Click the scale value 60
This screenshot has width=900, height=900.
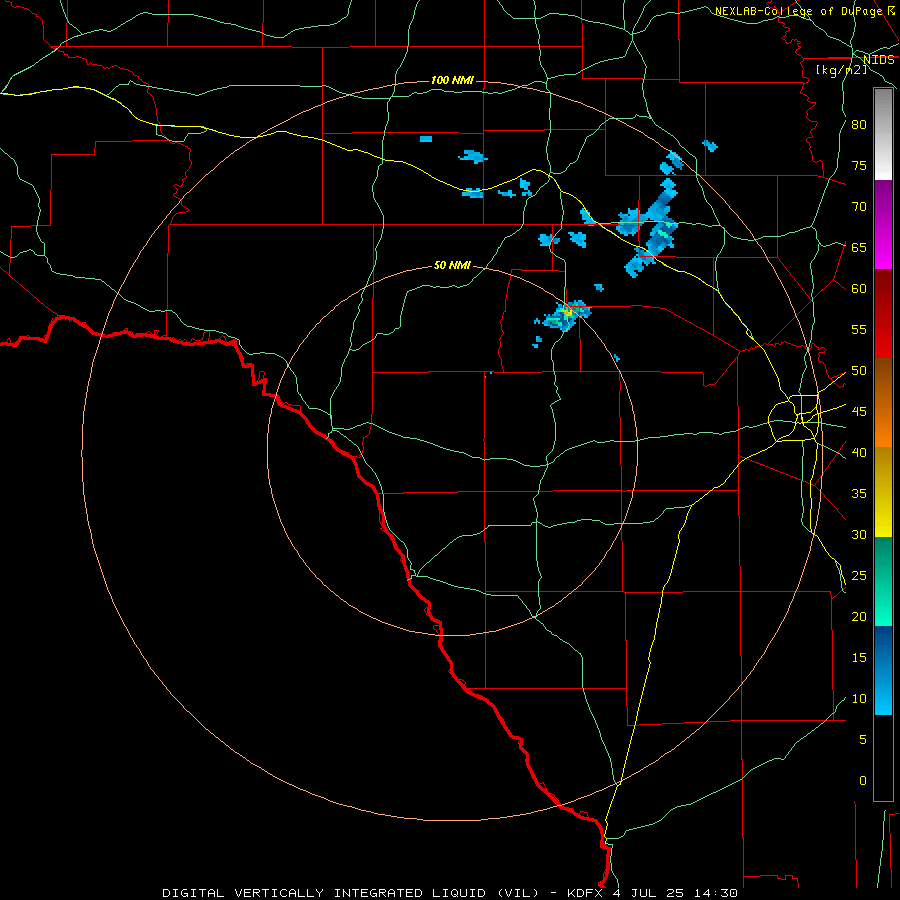click(859, 289)
